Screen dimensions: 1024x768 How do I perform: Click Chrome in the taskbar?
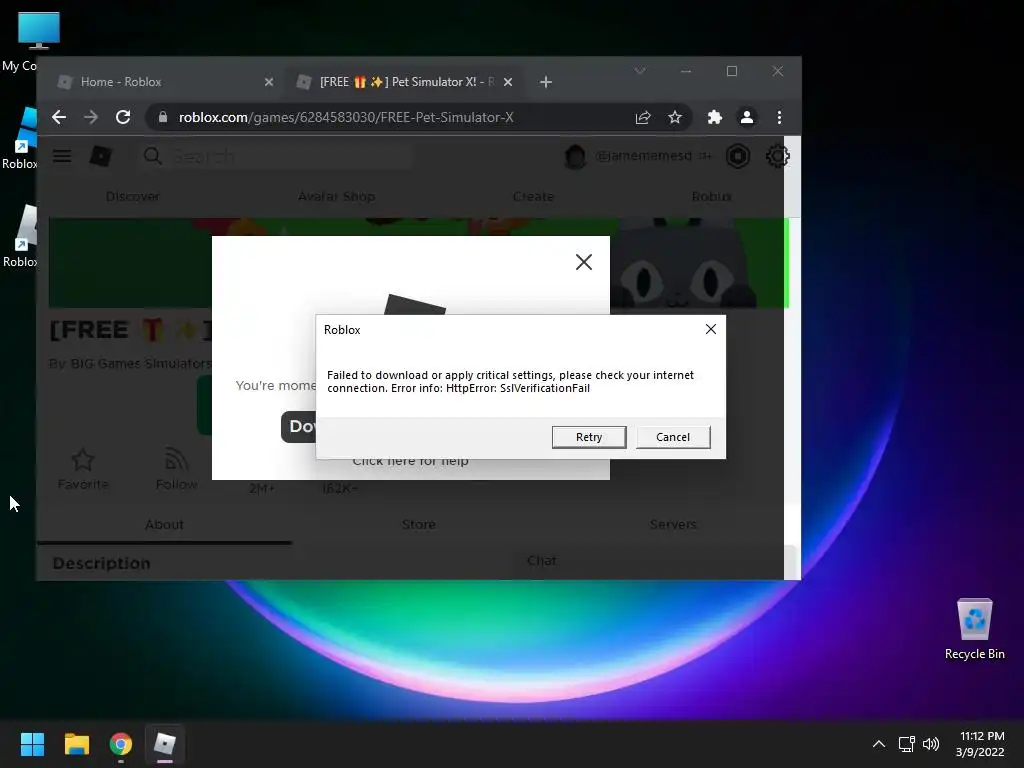pyautogui.click(x=121, y=744)
